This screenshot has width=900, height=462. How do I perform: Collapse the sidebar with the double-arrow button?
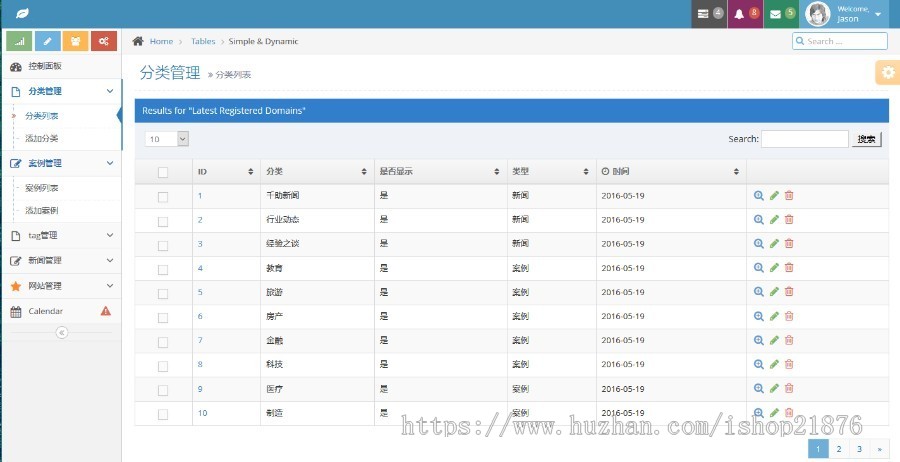tap(62, 333)
